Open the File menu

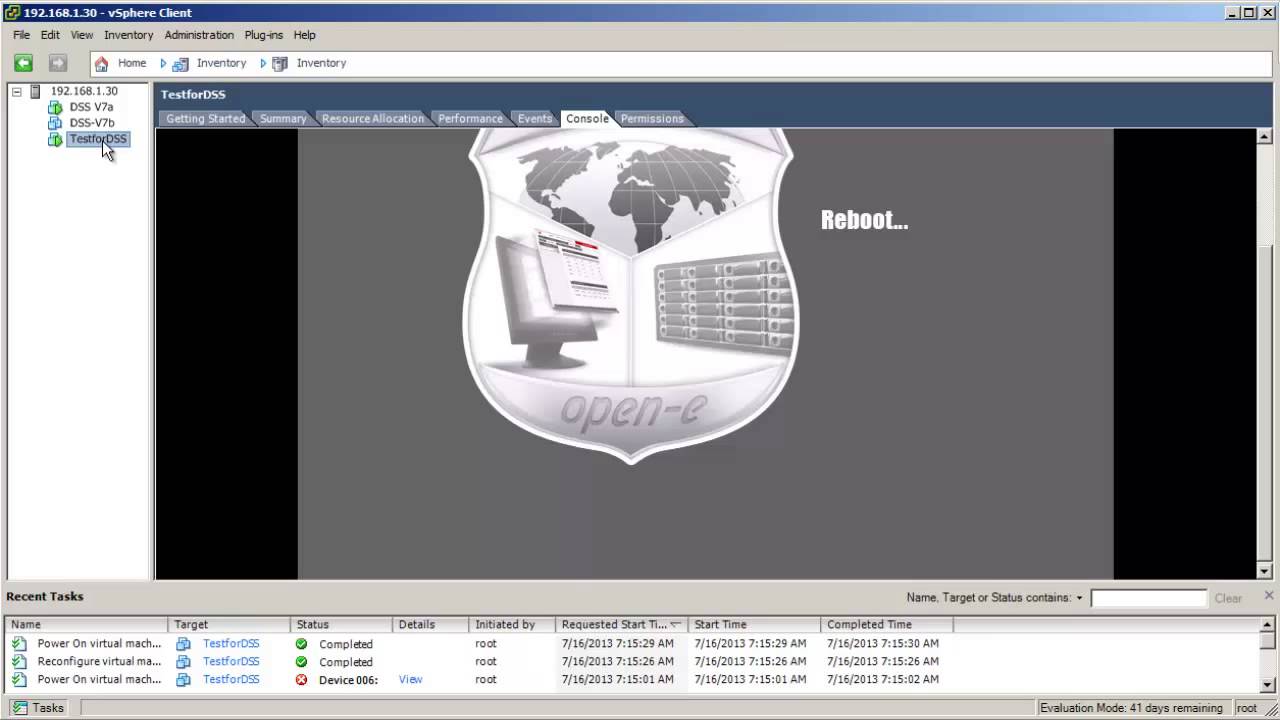pyautogui.click(x=21, y=35)
